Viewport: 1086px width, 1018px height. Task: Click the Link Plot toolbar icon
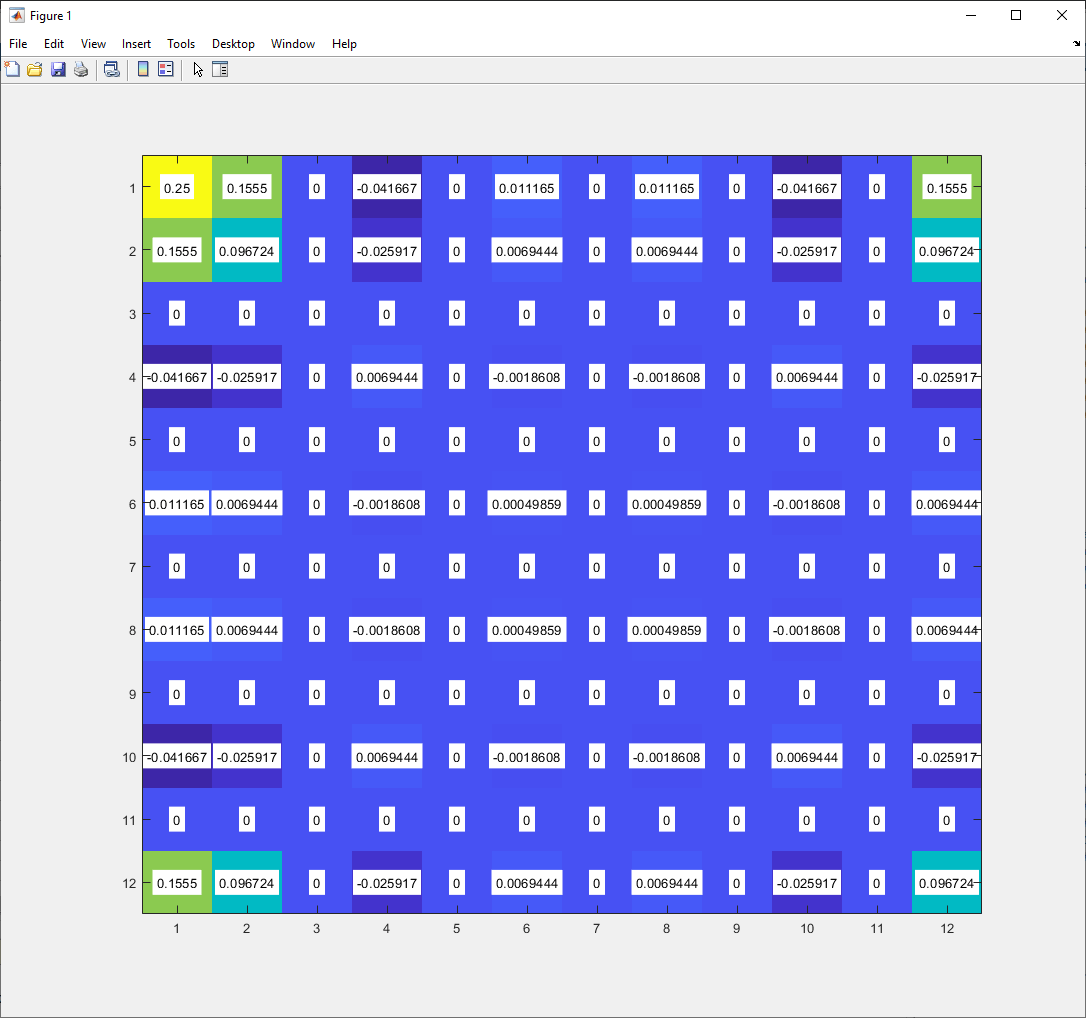(112, 69)
